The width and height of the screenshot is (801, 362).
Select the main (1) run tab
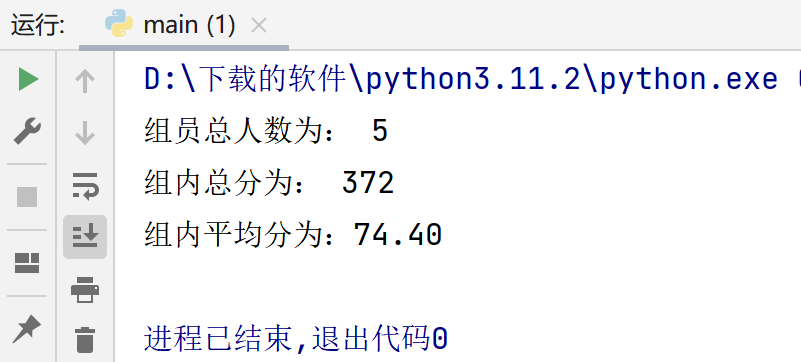point(170,25)
